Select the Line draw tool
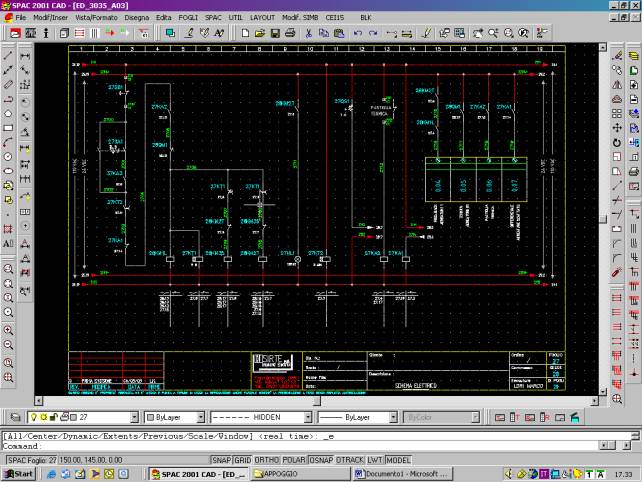 coord(8,56)
